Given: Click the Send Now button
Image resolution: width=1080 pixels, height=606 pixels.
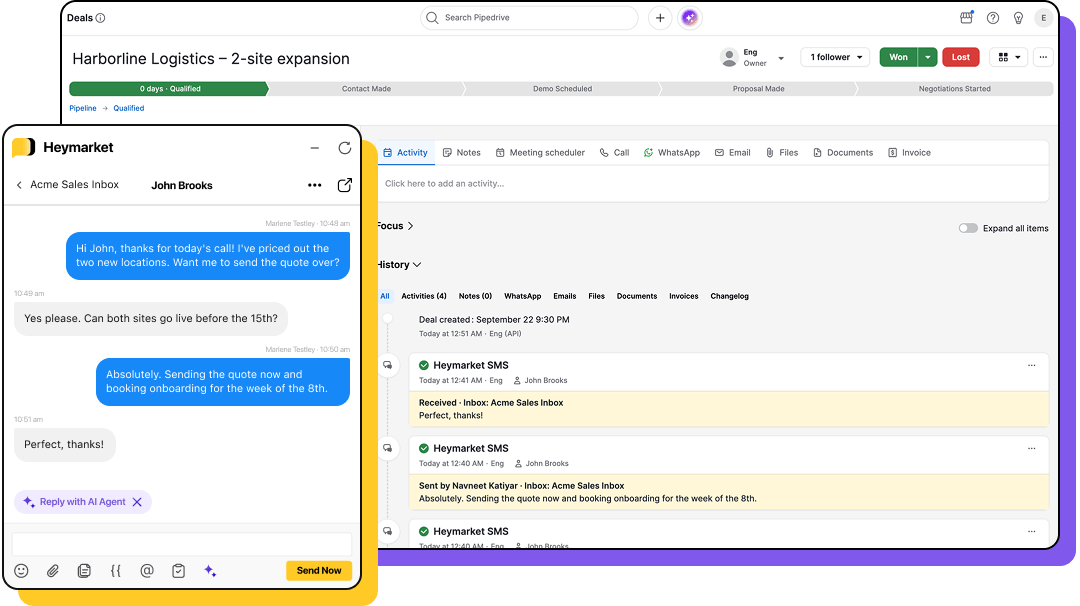Looking at the screenshot, I should coord(319,570).
